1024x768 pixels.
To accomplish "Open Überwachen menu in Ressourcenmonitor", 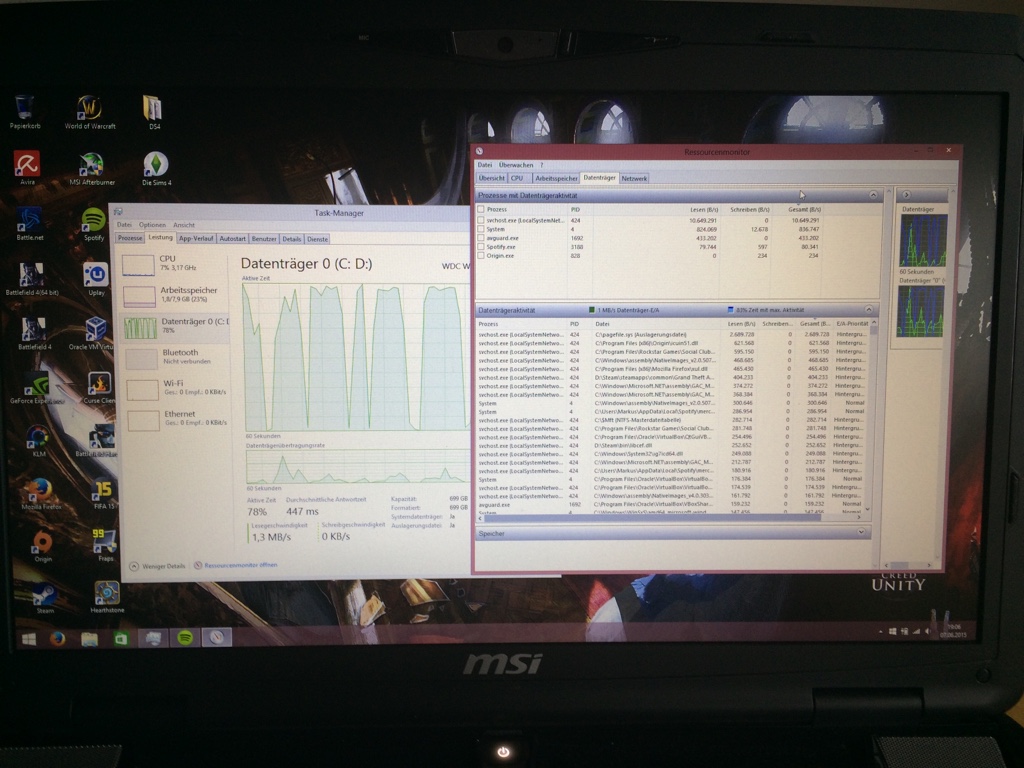I will click(516, 165).
